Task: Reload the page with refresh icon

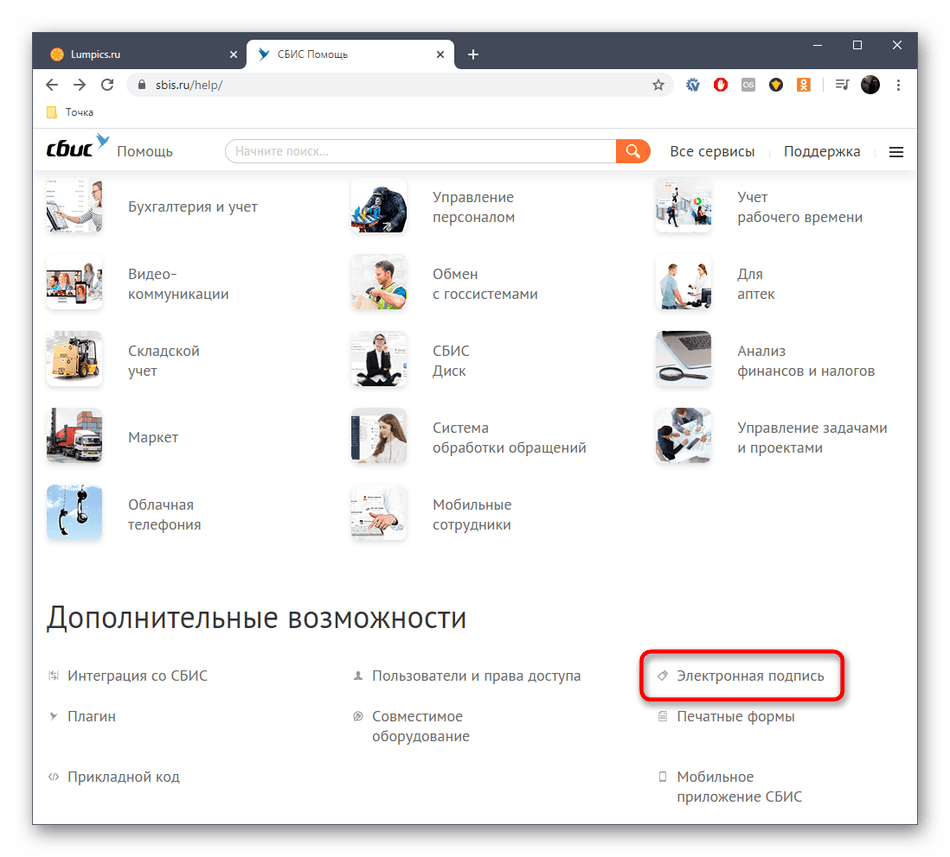Action: tap(107, 85)
